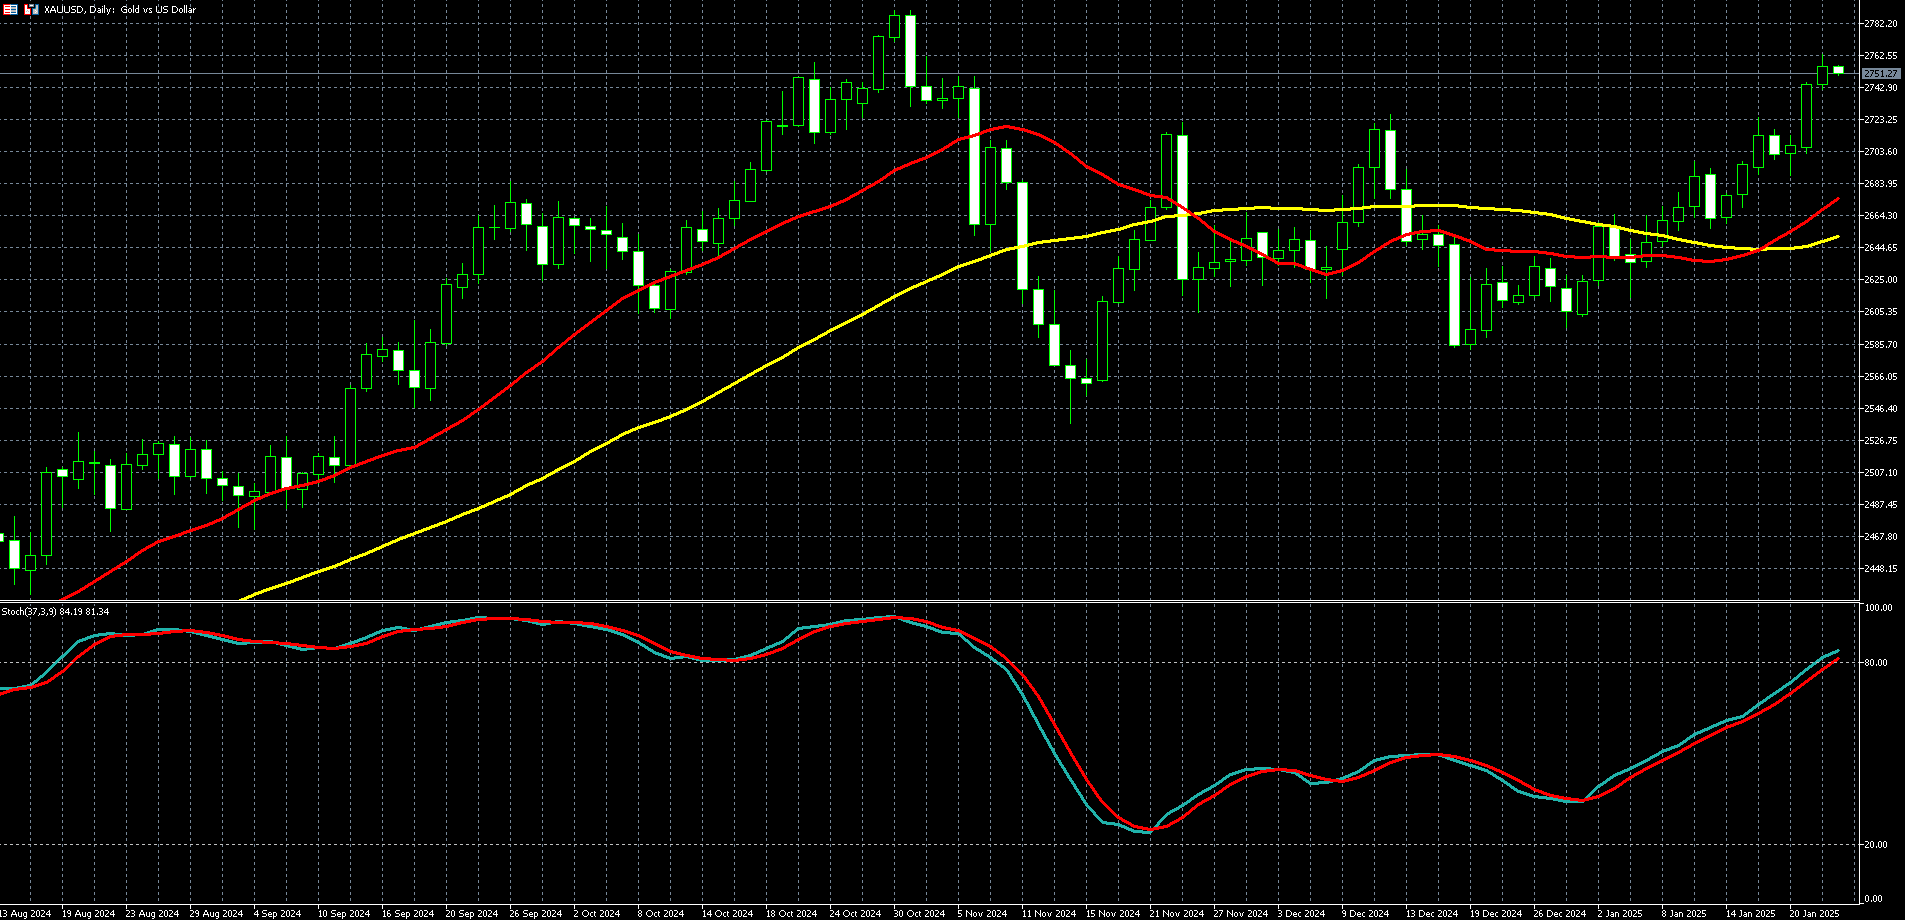This screenshot has height=920, width=1905.
Task: Click the 14 Oct 2024 date label
Action: (728, 914)
